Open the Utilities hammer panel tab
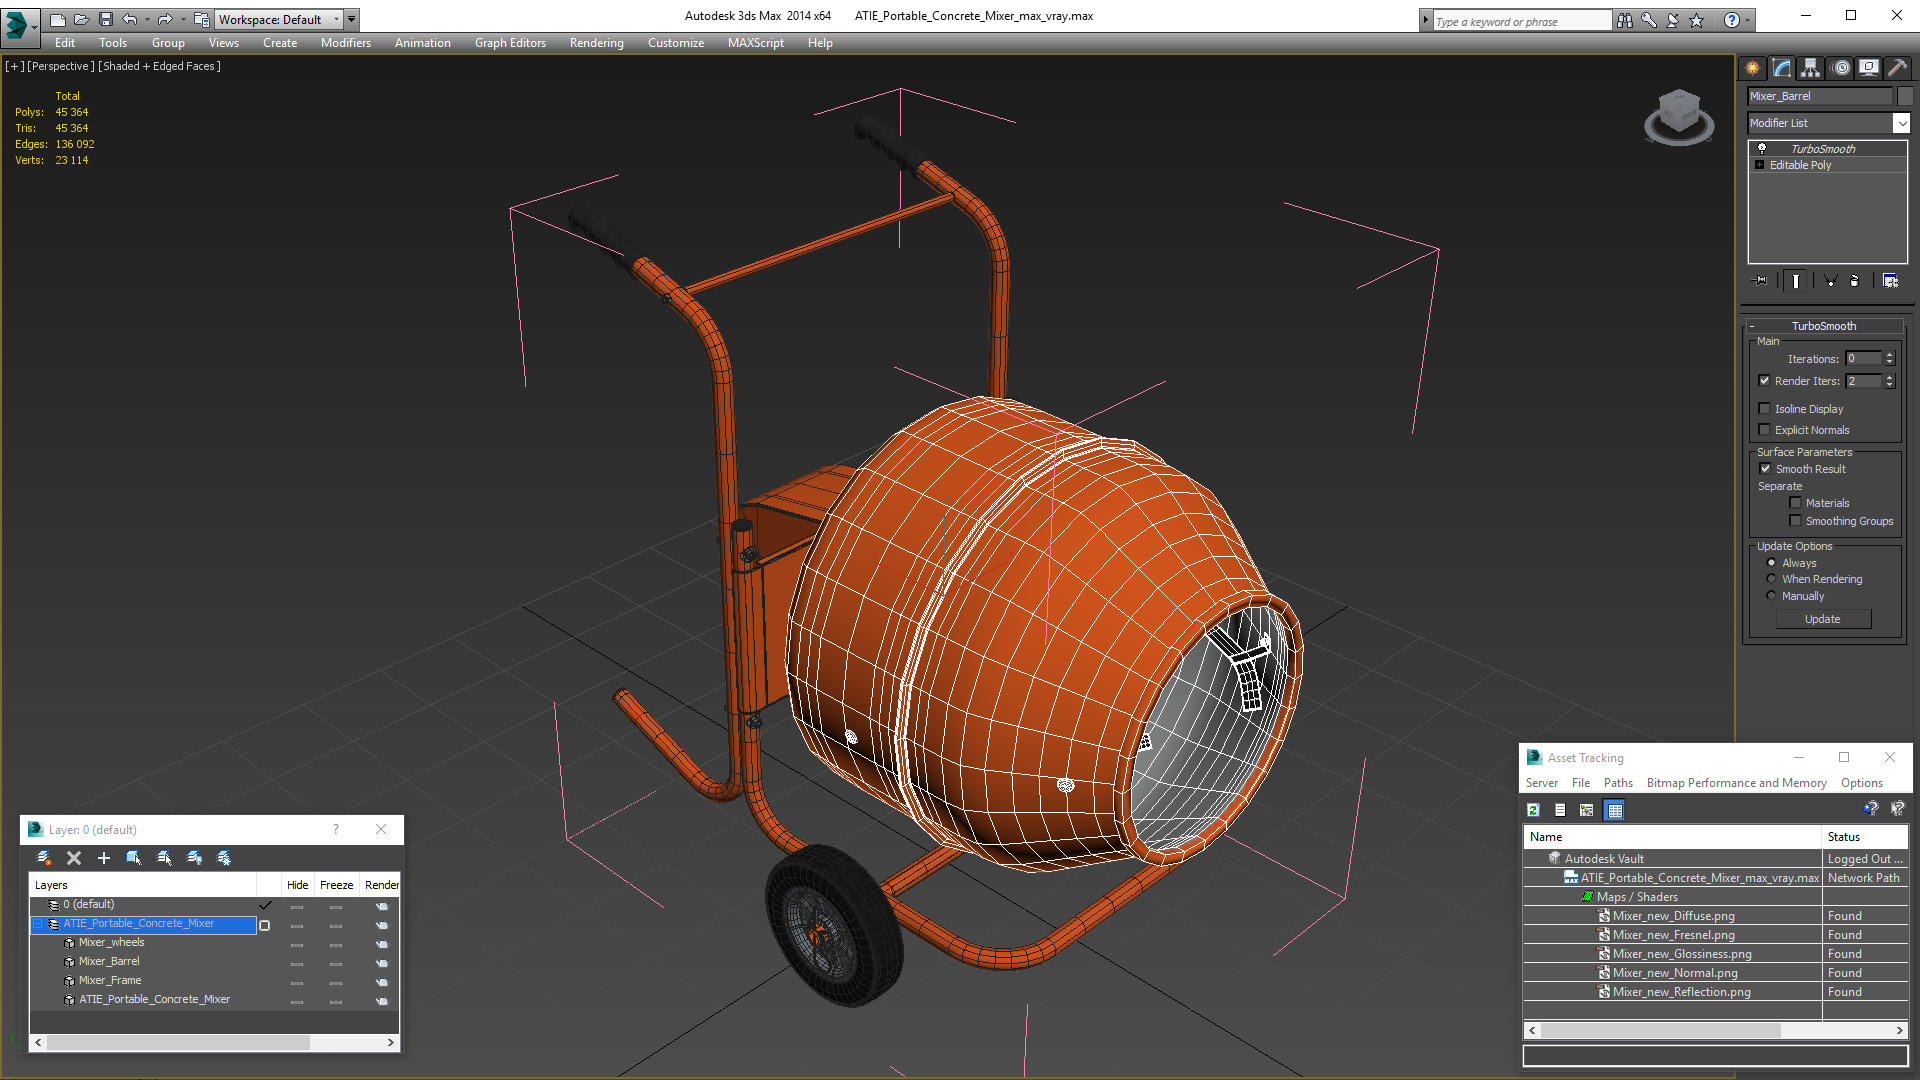Screen dimensions: 1920x1080 coord(1897,68)
